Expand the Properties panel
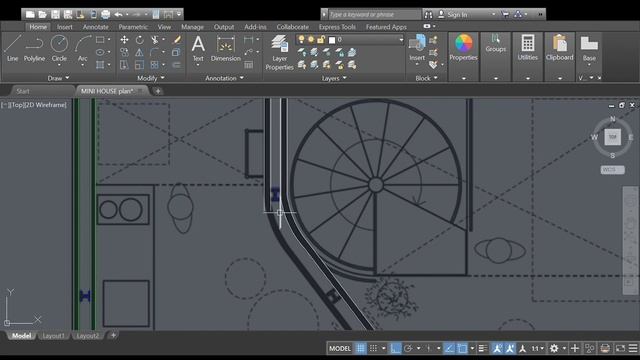Viewport: 640px width, 360px height. tap(463, 78)
